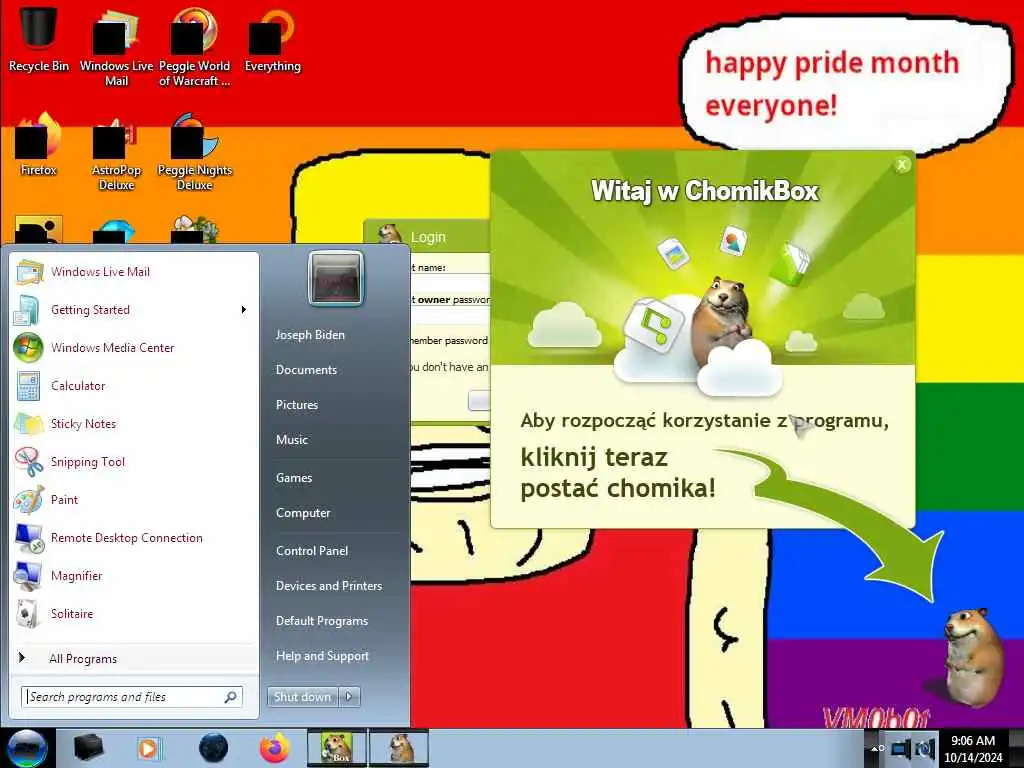
Task: Open shut down options arrow
Action: pyautogui.click(x=349, y=697)
